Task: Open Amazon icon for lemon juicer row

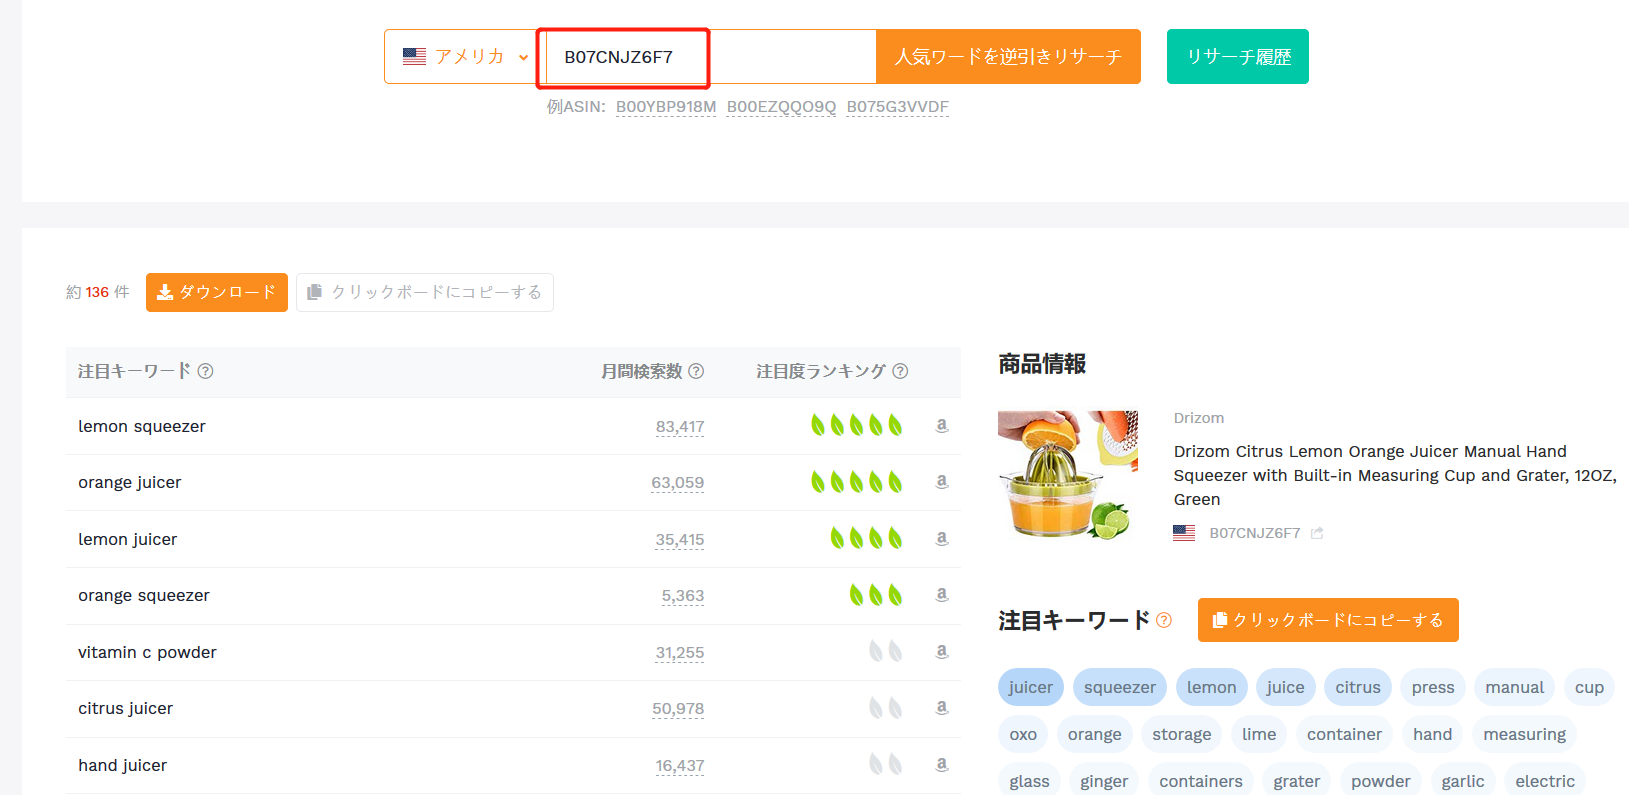Action: (x=941, y=539)
